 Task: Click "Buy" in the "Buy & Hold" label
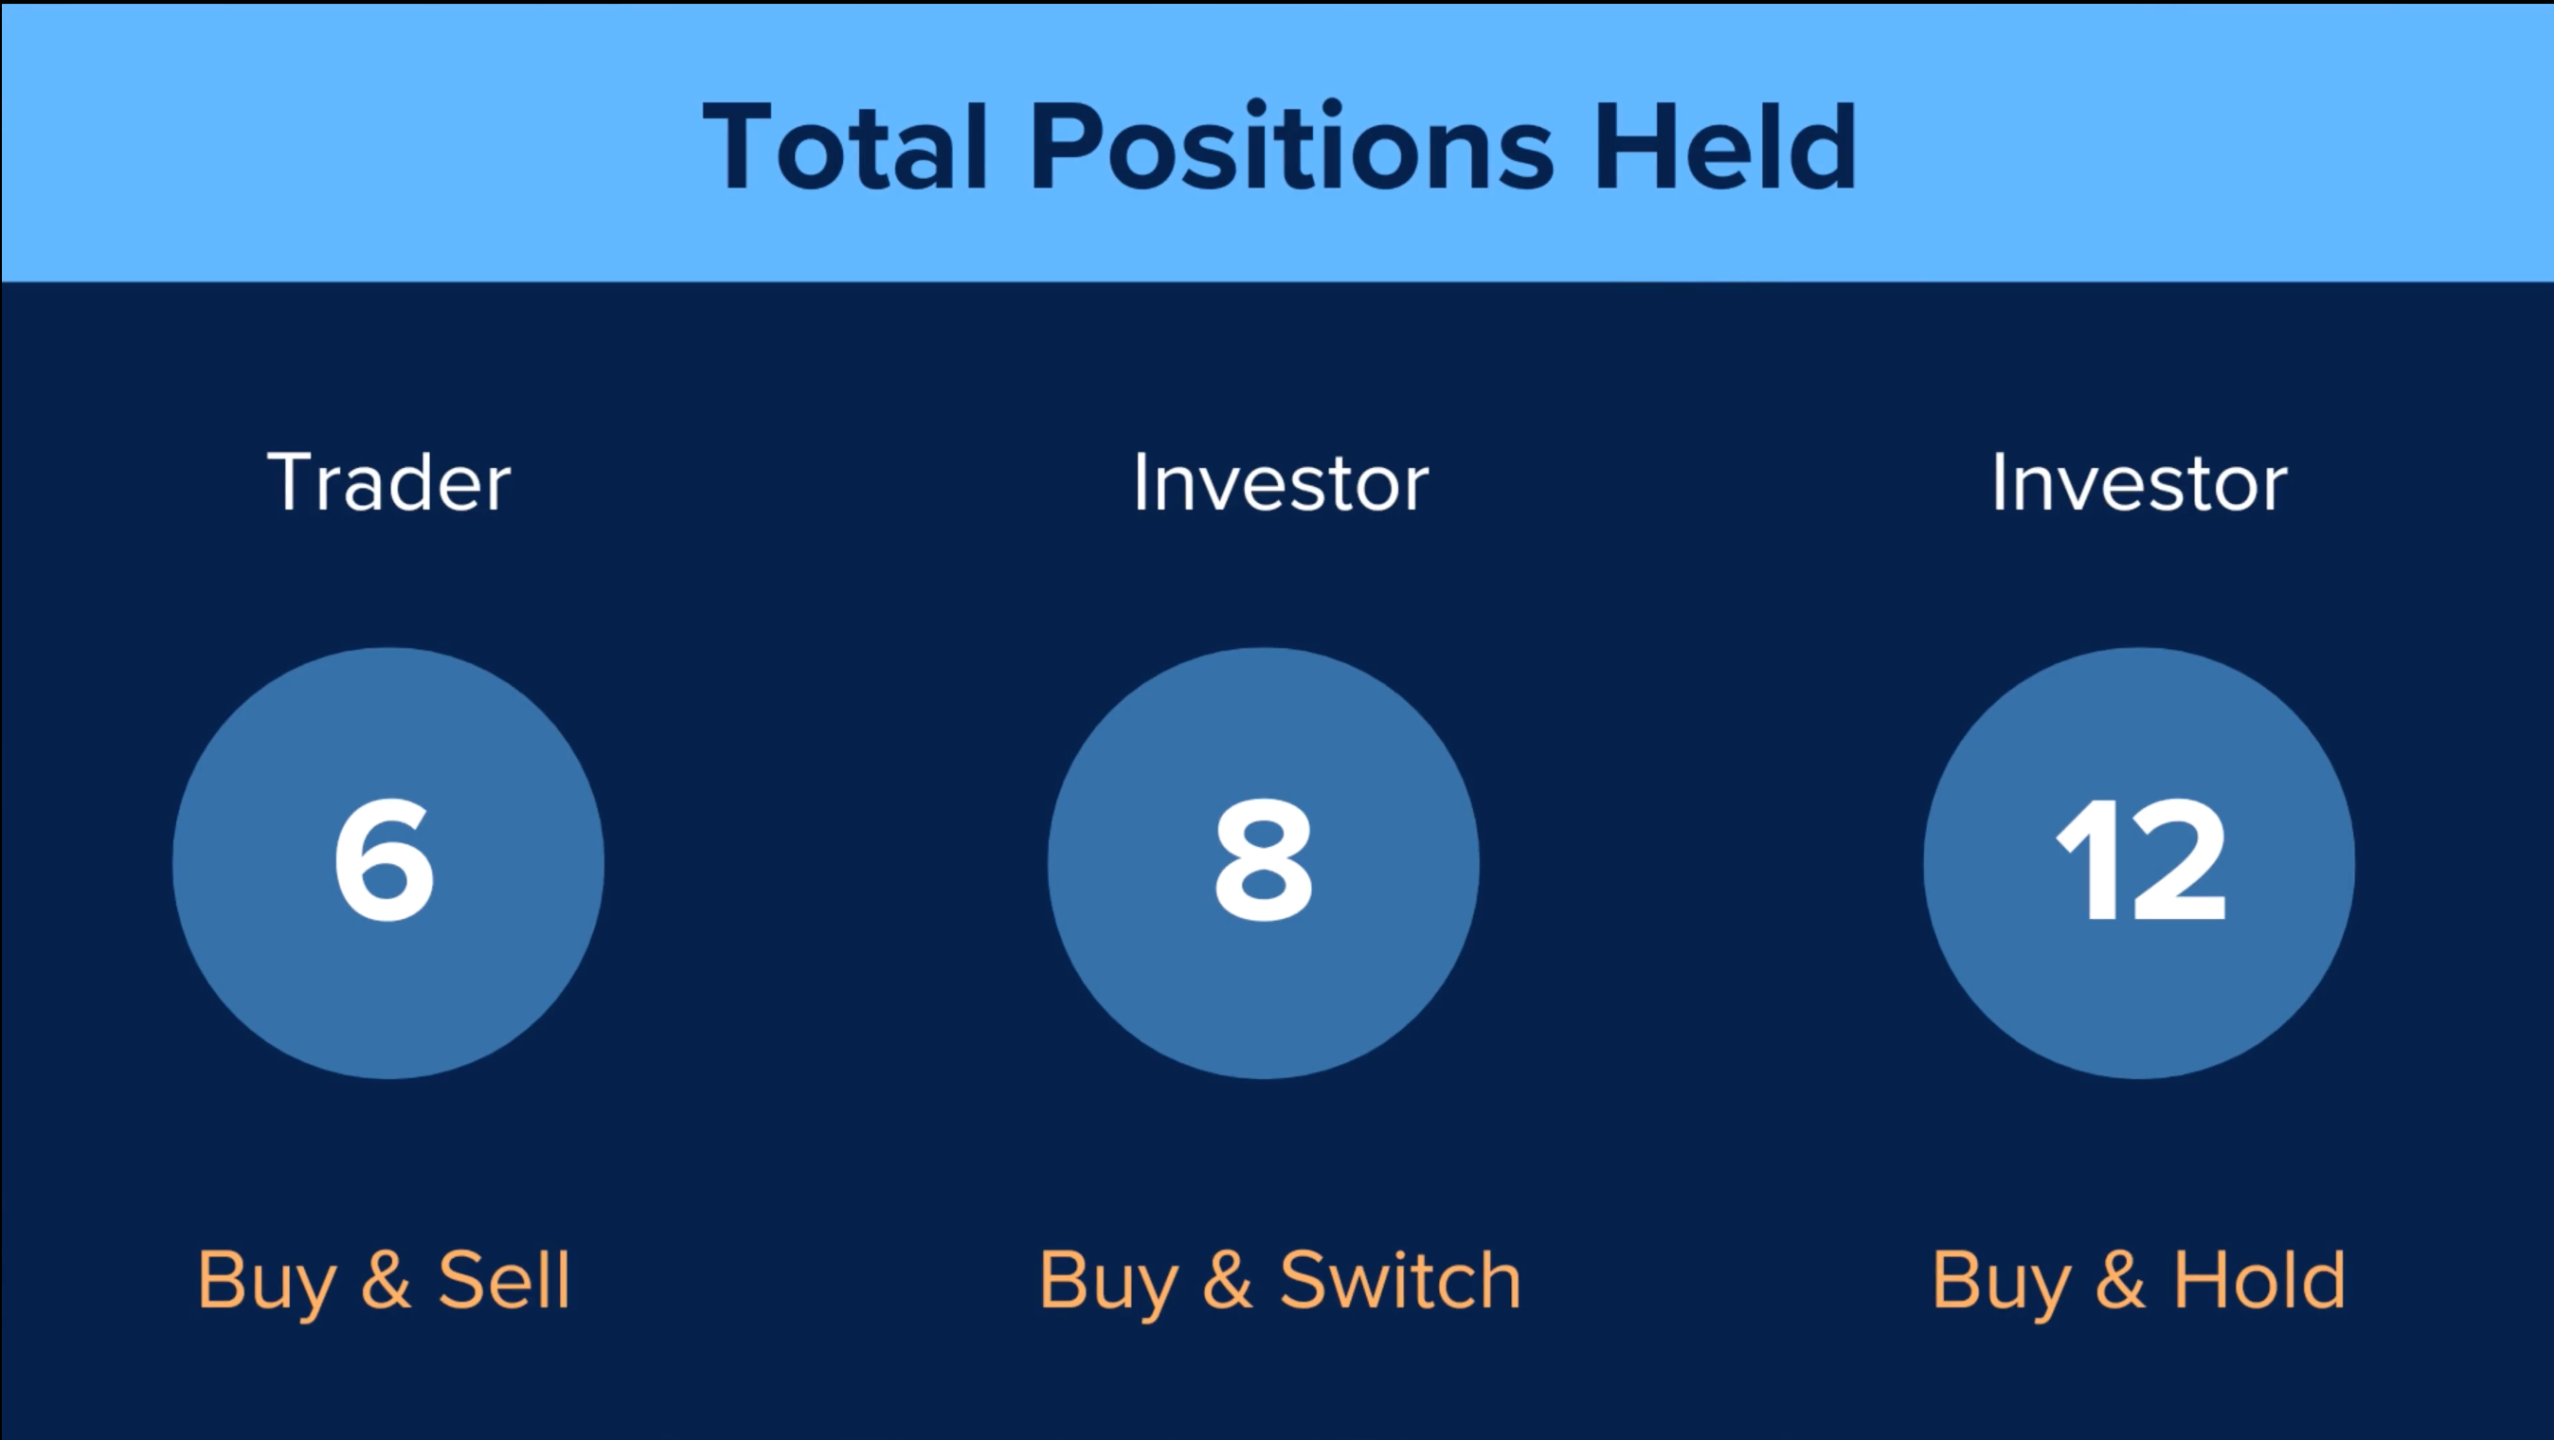tap(2000, 1282)
